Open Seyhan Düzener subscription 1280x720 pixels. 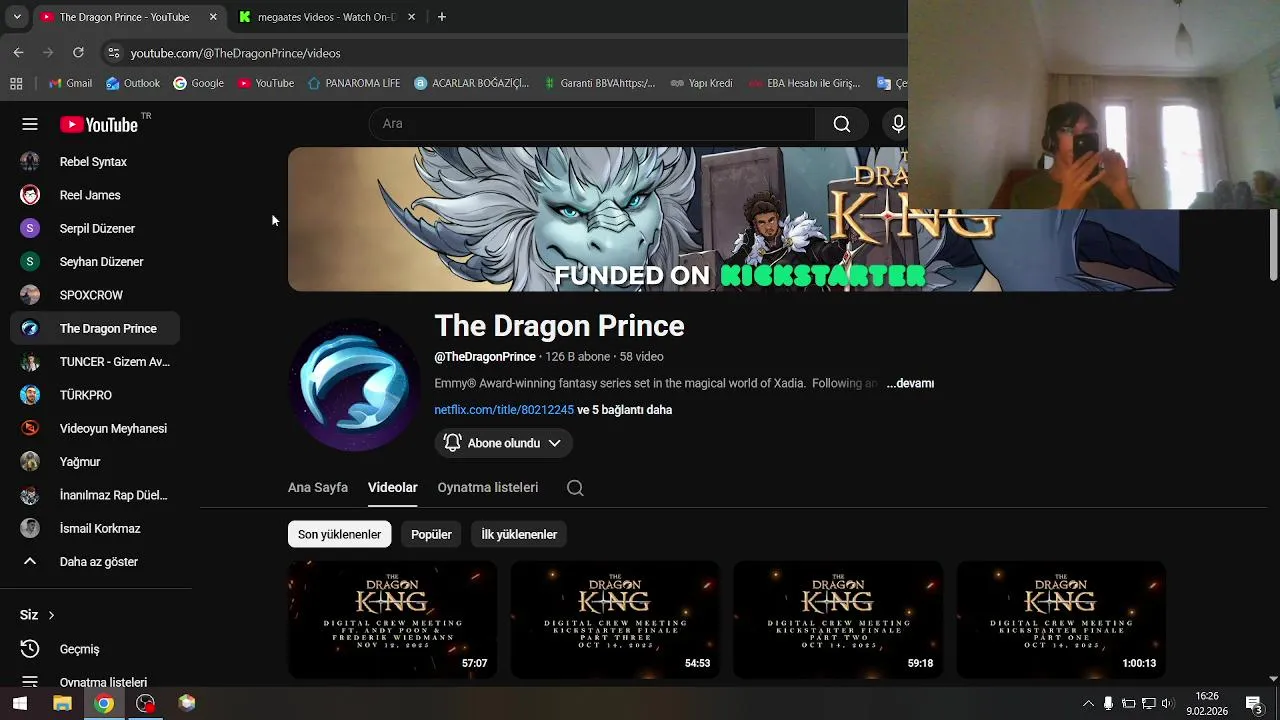[95, 262]
